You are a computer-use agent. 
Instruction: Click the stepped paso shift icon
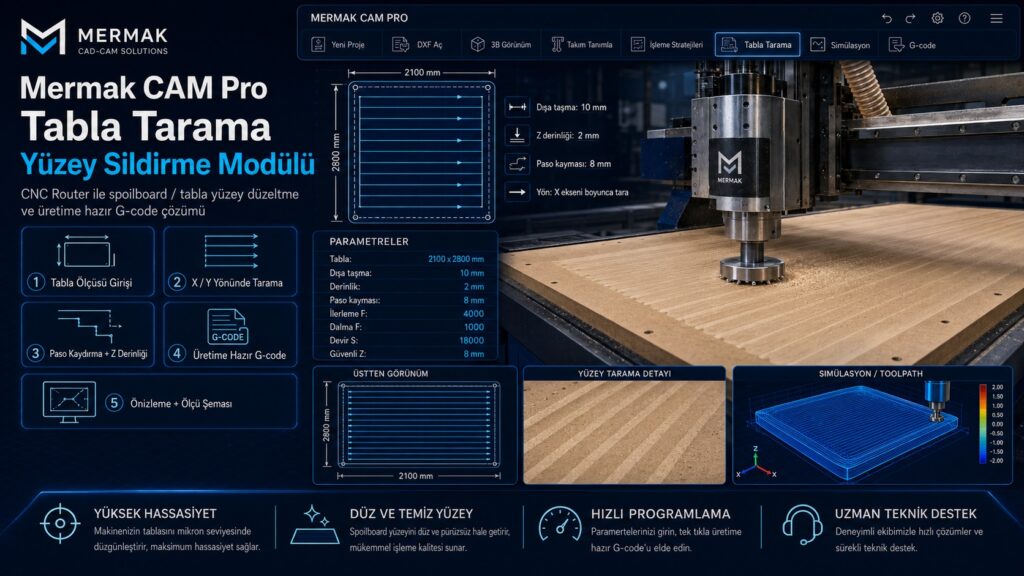[89, 325]
